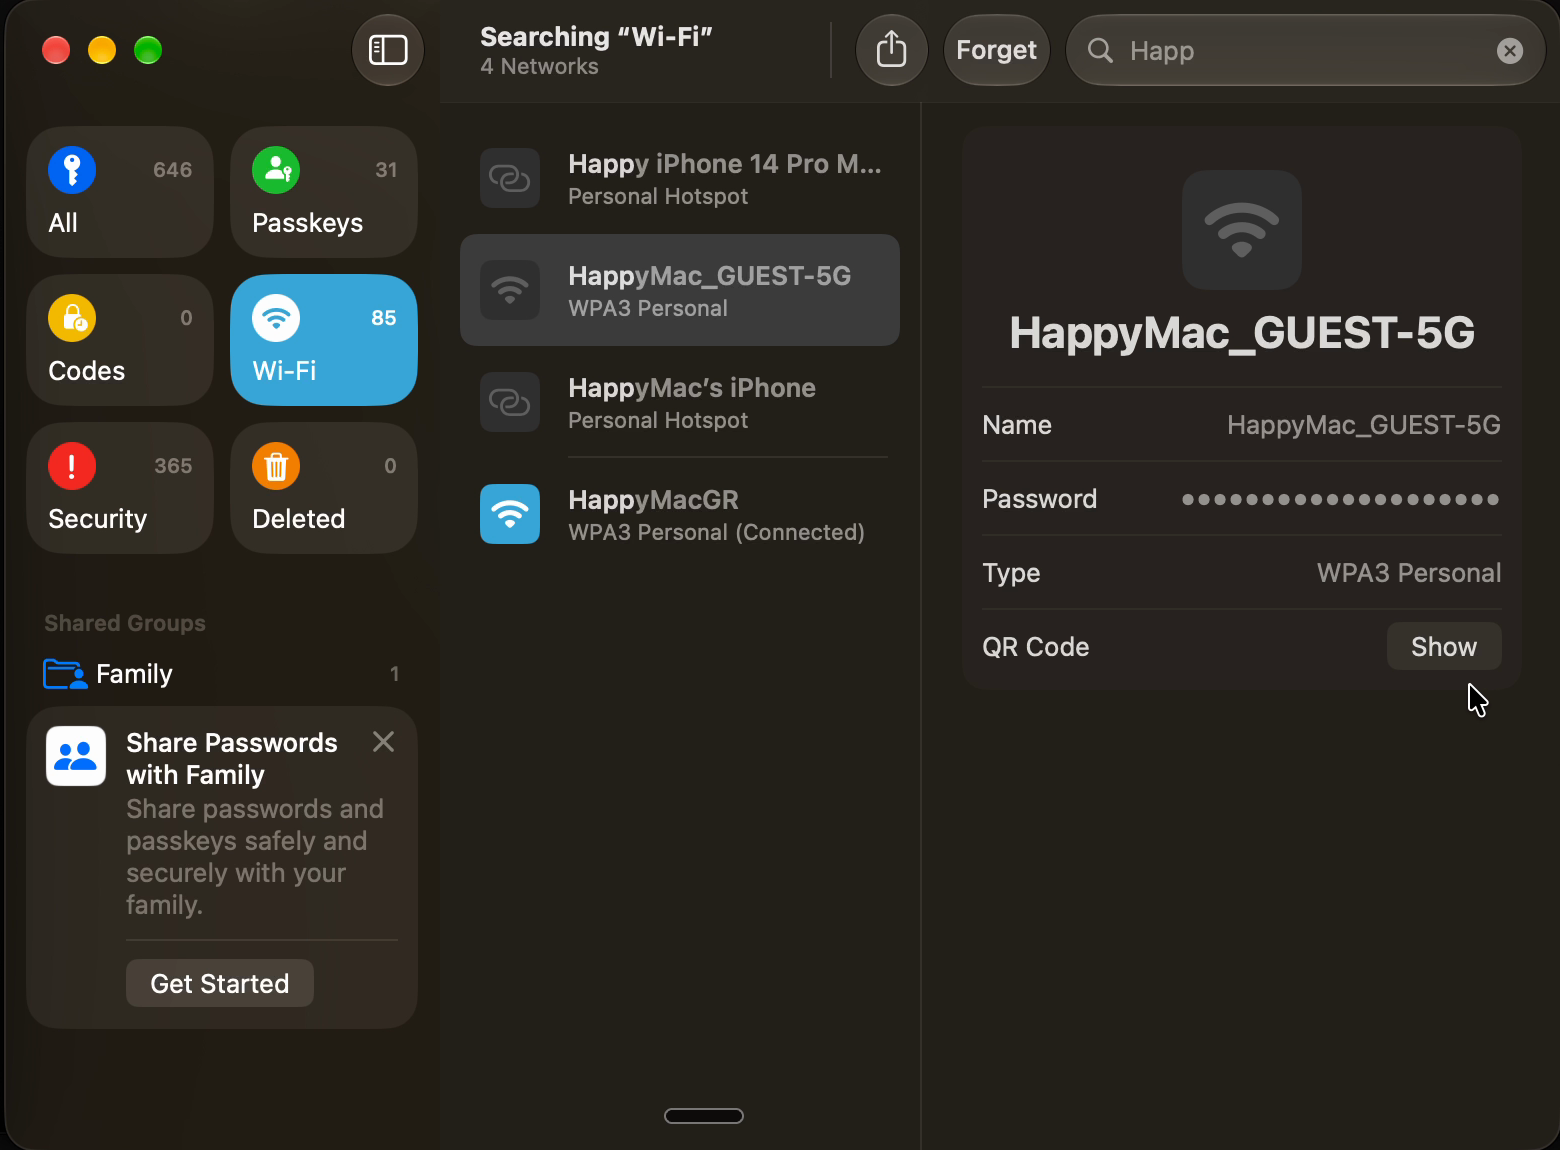Dismiss the Share Passwords with Family card
This screenshot has width=1560, height=1150.
click(x=383, y=741)
